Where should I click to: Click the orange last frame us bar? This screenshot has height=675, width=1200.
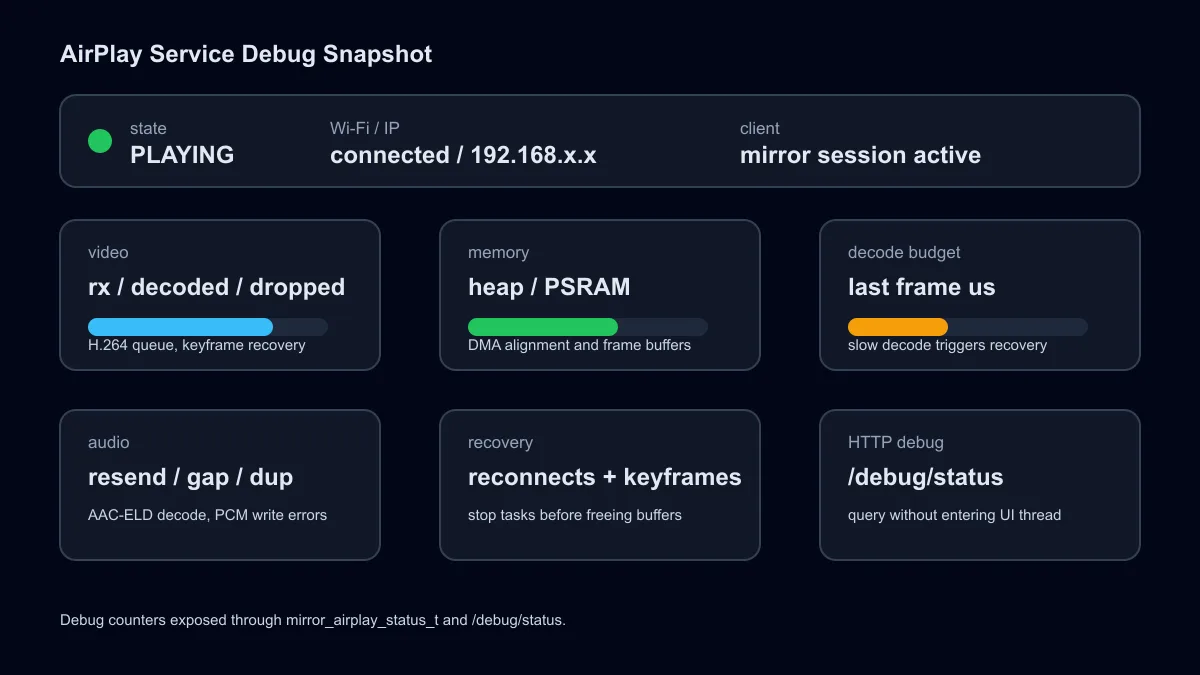[x=898, y=327]
